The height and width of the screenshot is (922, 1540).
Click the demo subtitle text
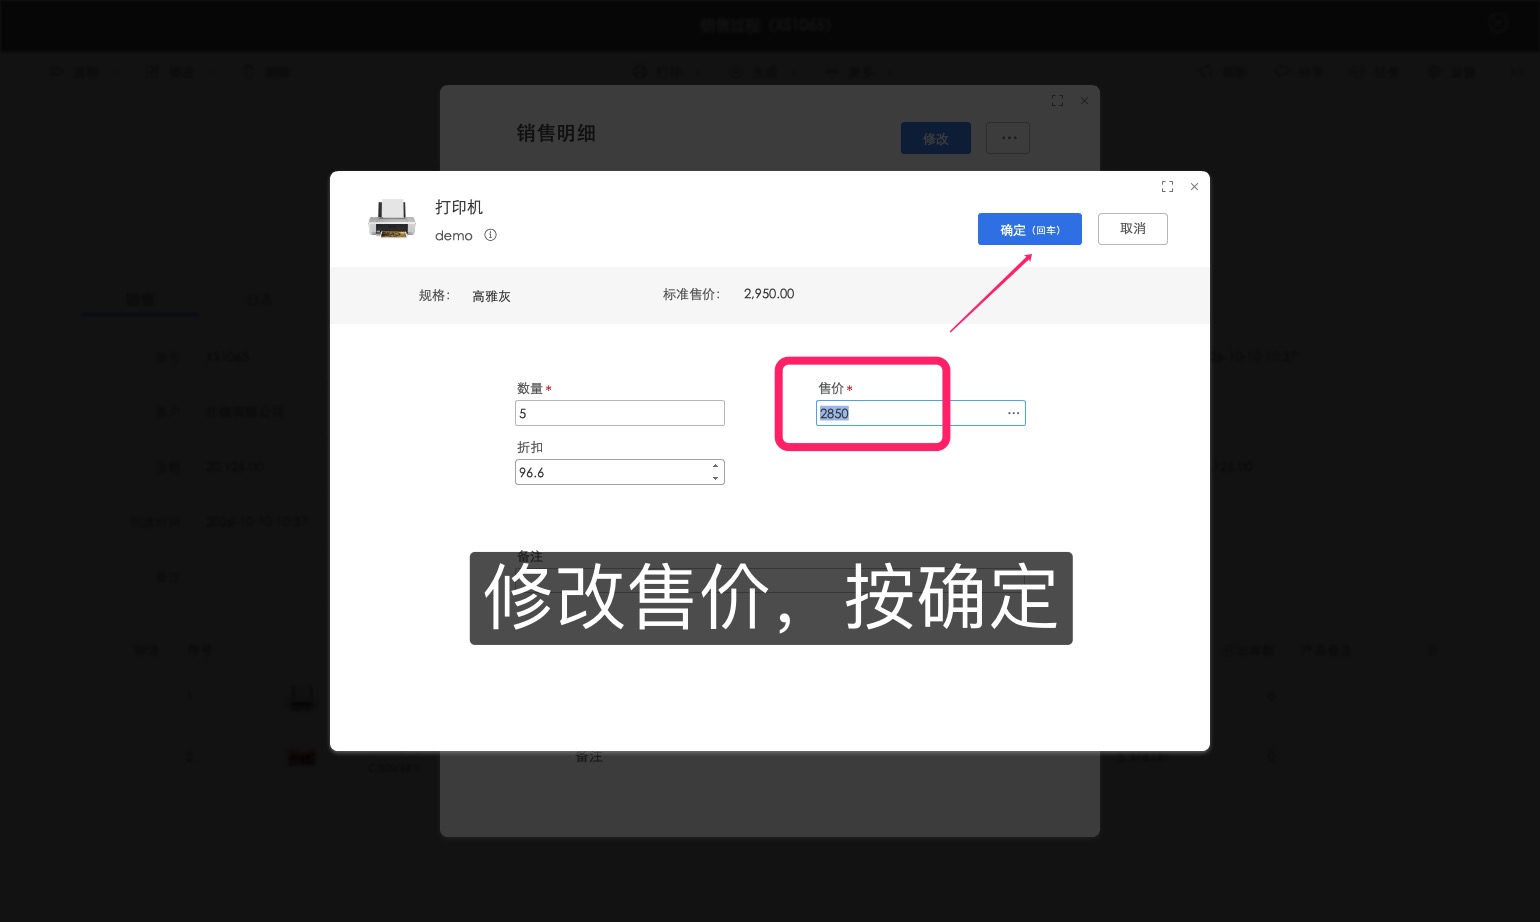(x=454, y=236)
